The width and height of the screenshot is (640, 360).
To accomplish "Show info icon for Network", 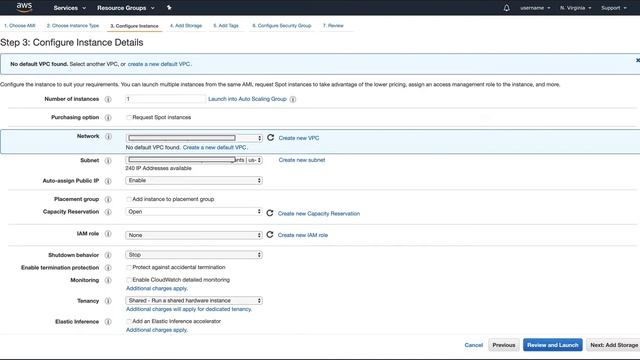I will pyautogui.click(x=108, y=136).
